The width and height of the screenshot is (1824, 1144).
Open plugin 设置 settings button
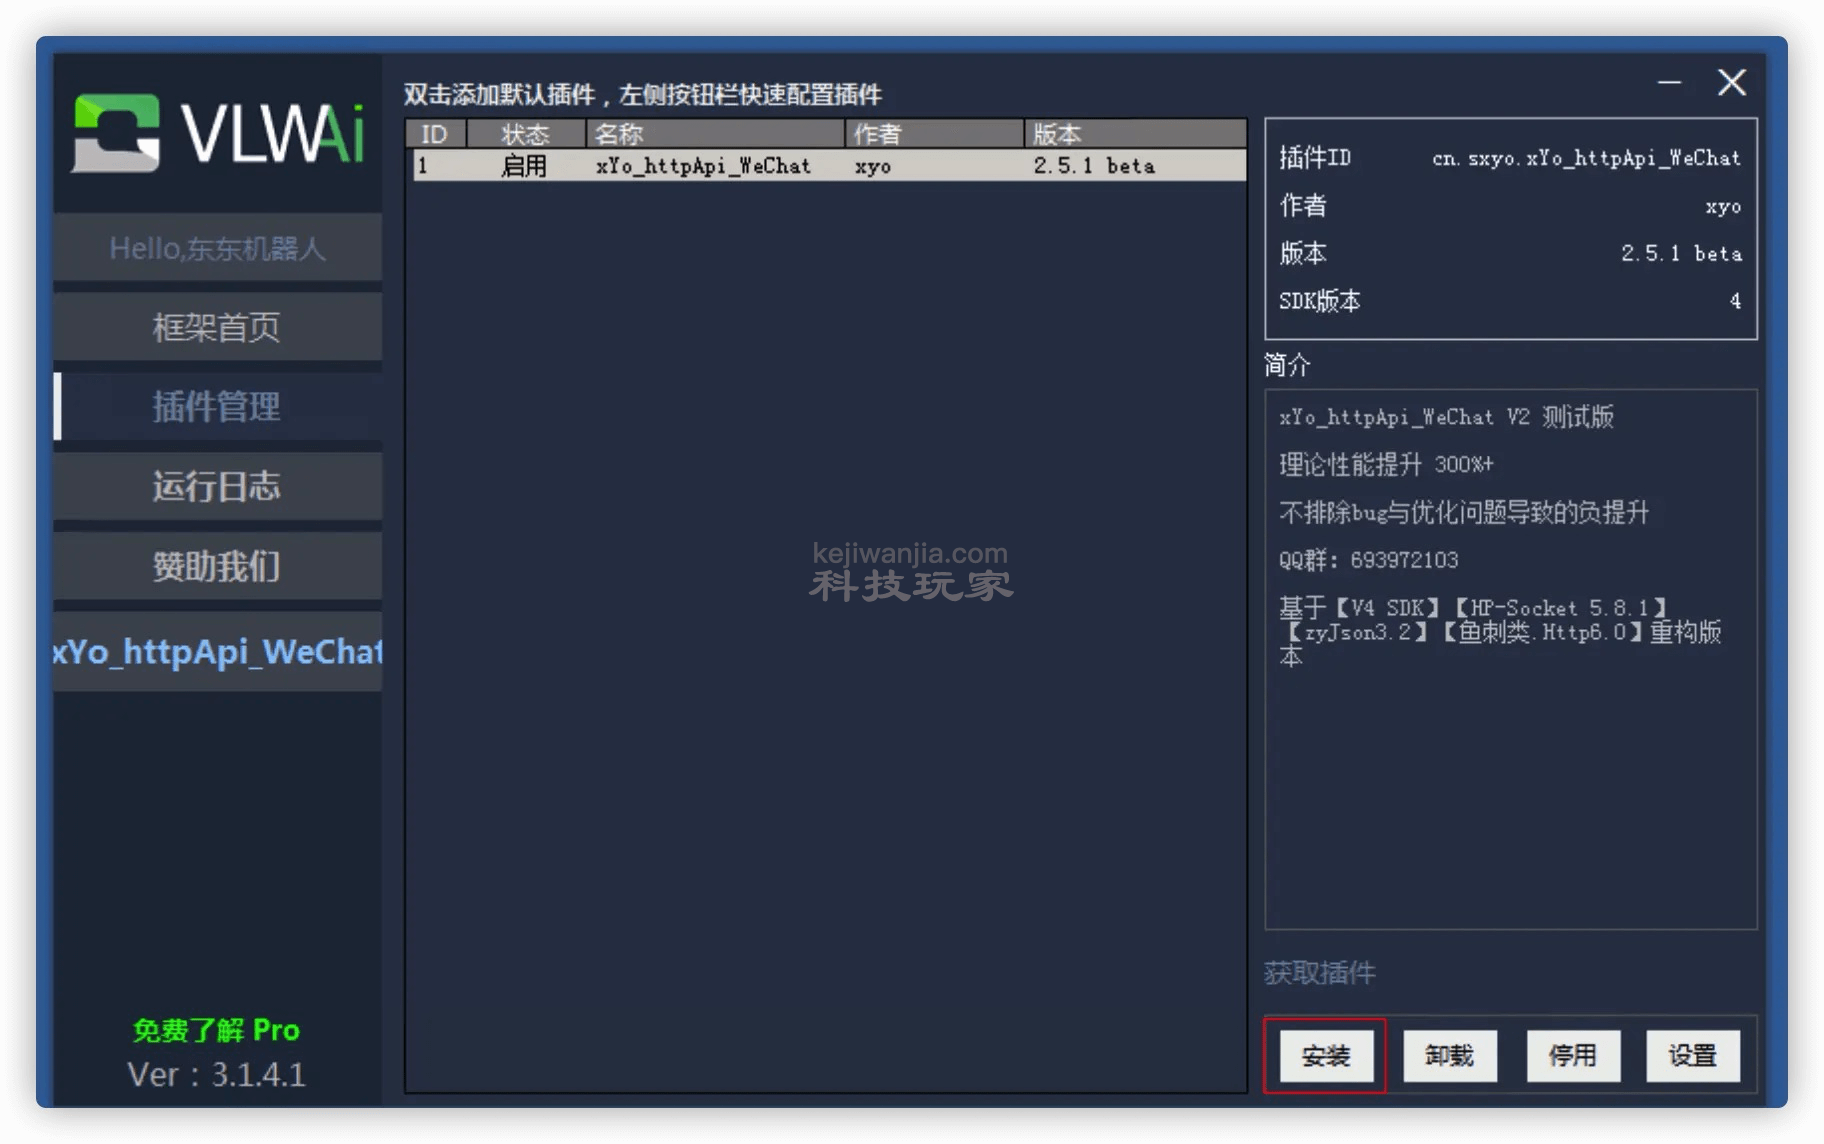[x=1693, y=1055]
